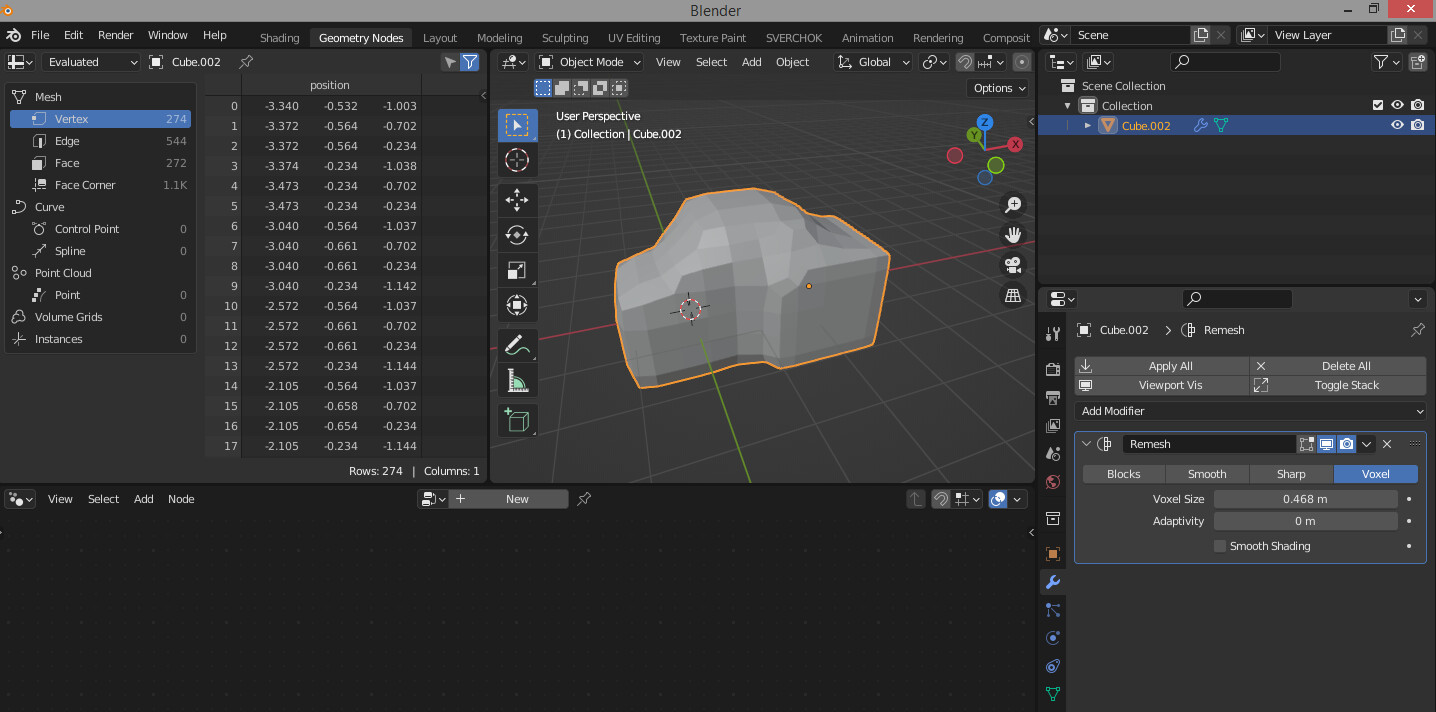Toggle Collection eye visibility in outliner
The width and height of the screenshot is (1436, 712).
point(1398,105)
